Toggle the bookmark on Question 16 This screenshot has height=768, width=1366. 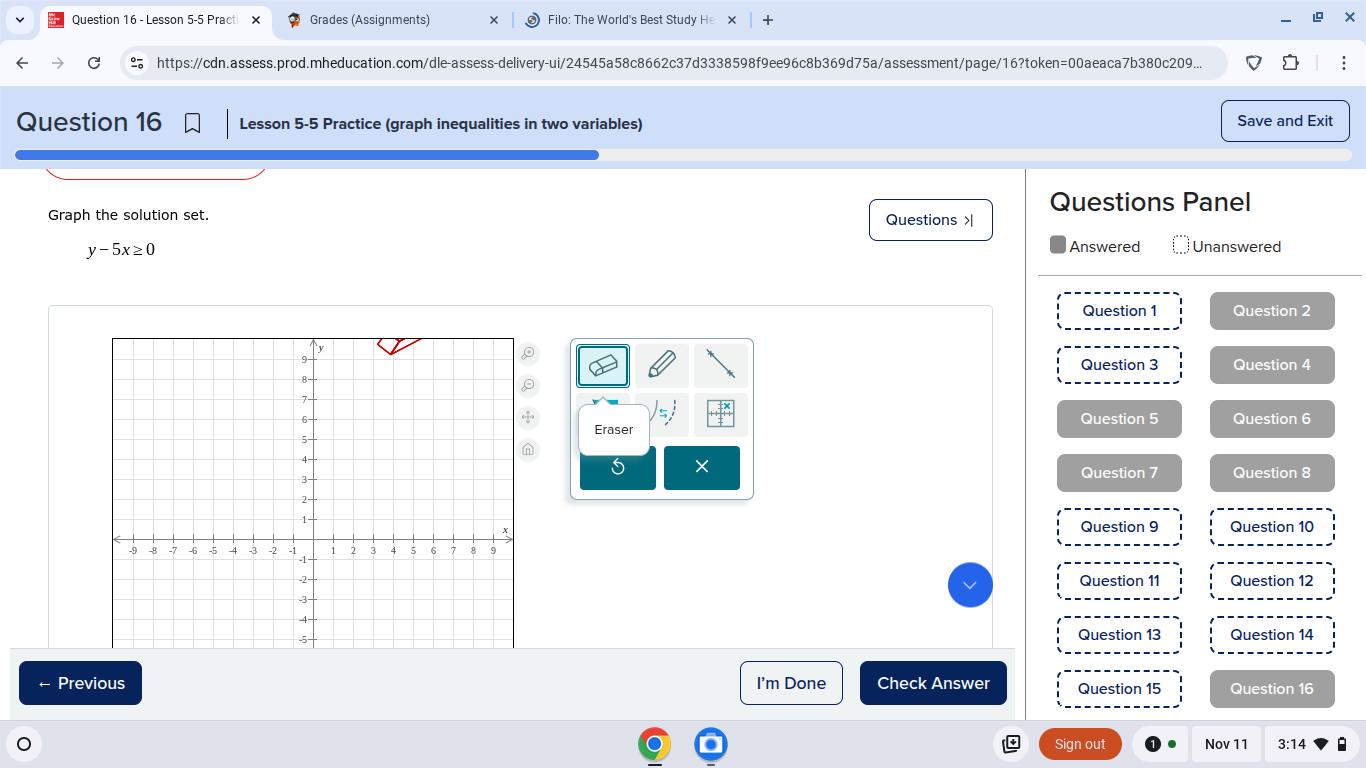192,121
